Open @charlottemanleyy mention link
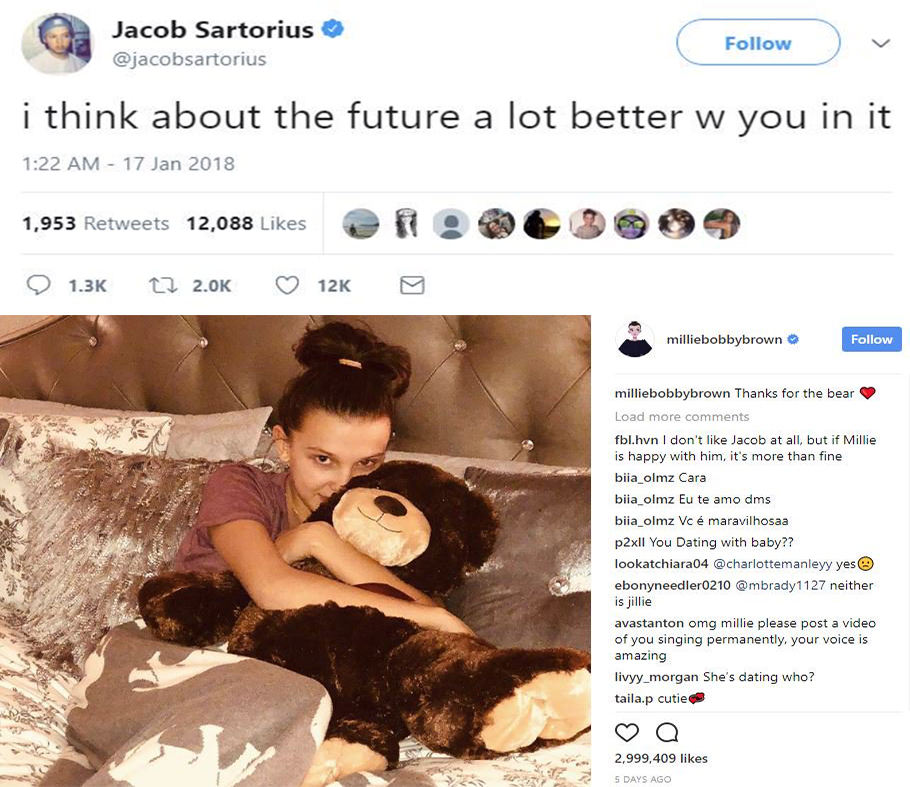 [x=772, y=564]
